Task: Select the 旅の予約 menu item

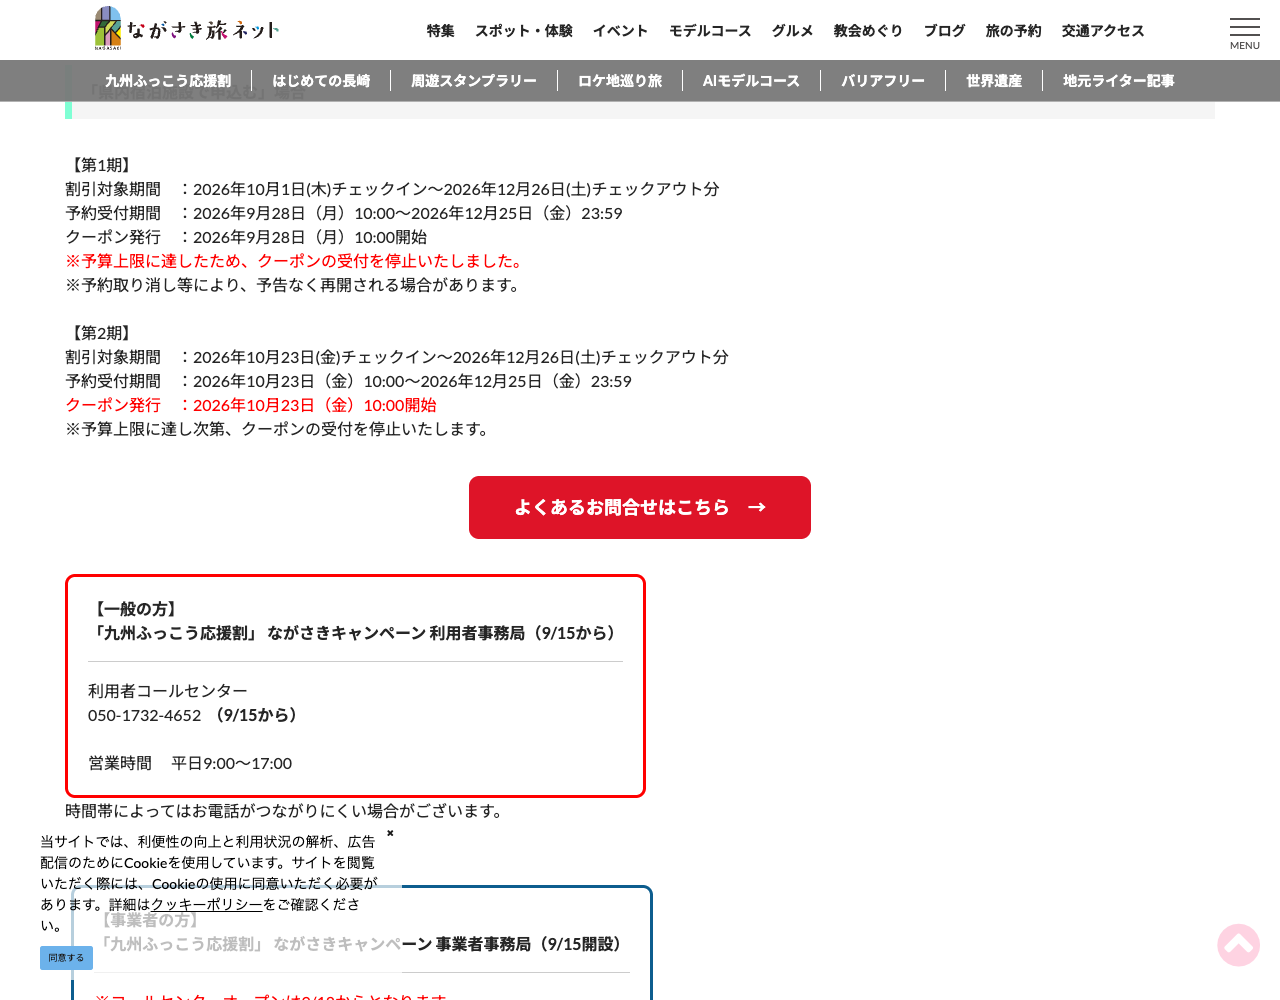Action: (x=1014, y=31)
